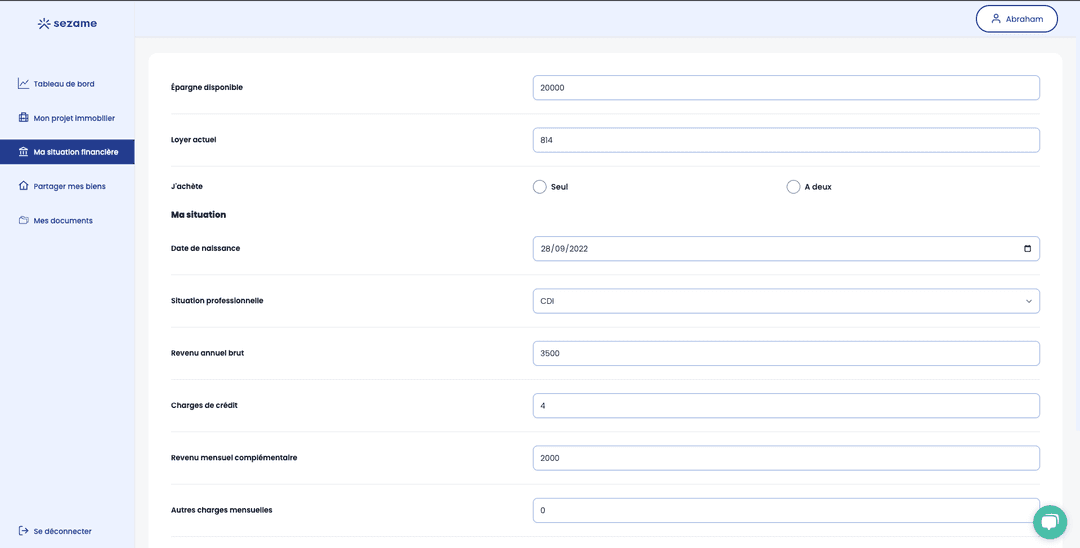This screenshot has width=1080, height=548.
Task: Select the A deux radio button
Action: pyautogui.click(x=793, y=187)
